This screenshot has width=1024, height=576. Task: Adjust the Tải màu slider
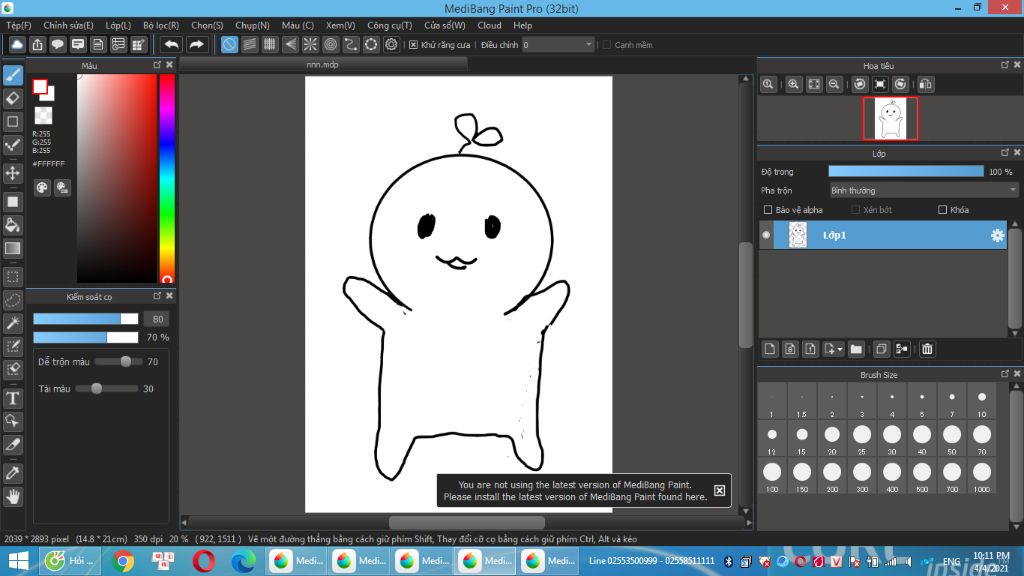click(x=107, y=389)
